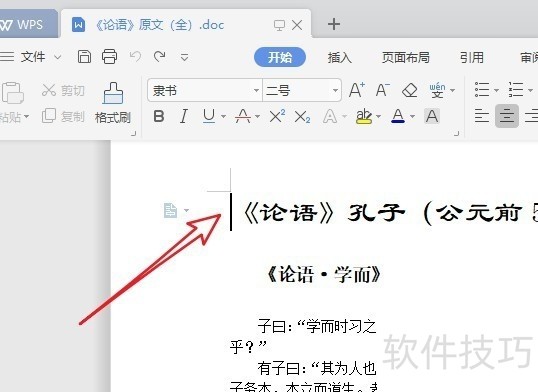
Task: Apply Subscript formatting
Action: (x=302, y=117)
